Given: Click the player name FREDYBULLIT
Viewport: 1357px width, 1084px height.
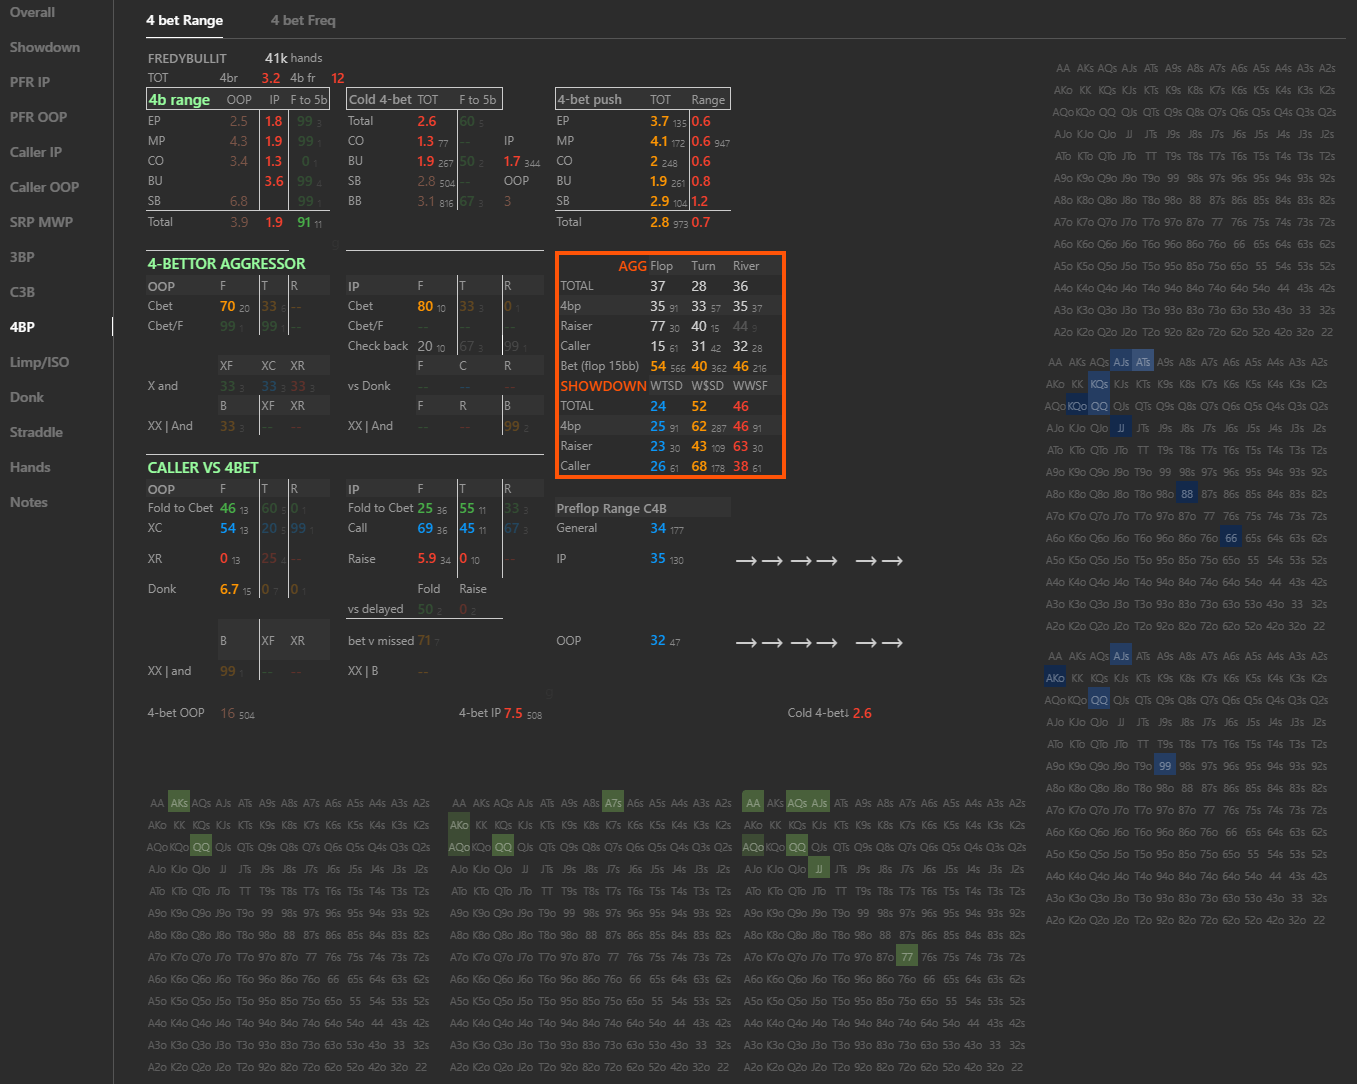Looking at the screenshot, I should [187, 58].
